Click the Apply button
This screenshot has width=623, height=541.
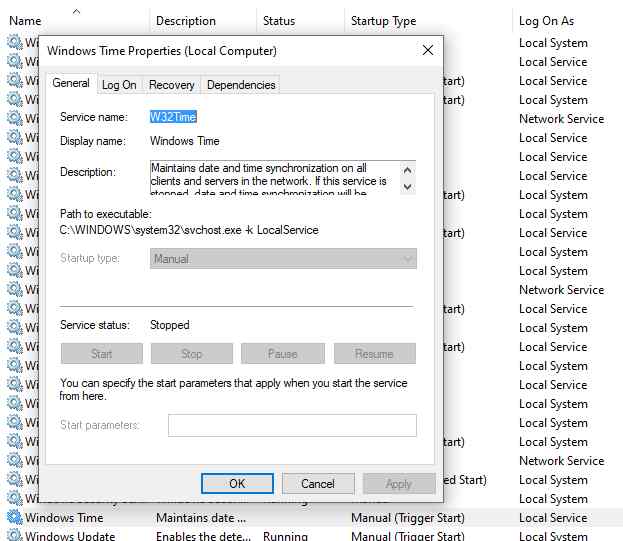click(x=398, y=484)
